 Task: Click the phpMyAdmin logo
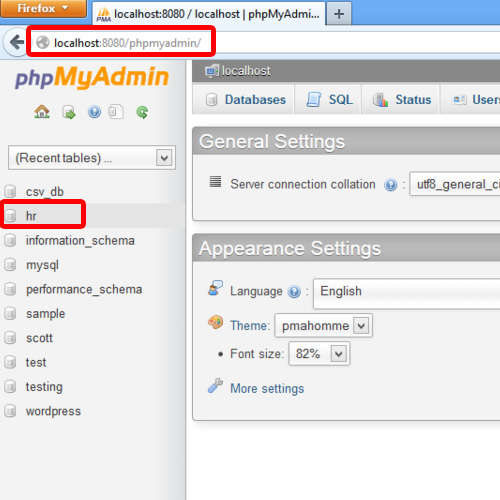[x=92, y=77]
